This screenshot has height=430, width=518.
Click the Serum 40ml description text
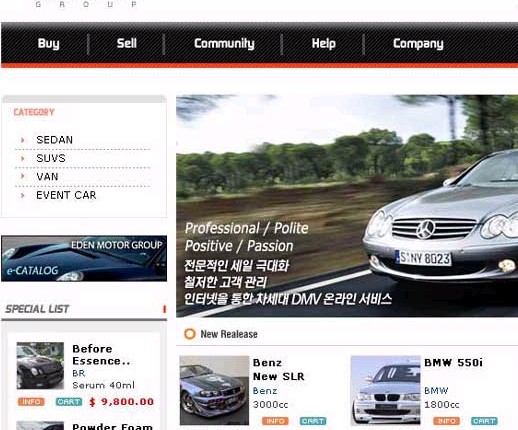point(103,385)
